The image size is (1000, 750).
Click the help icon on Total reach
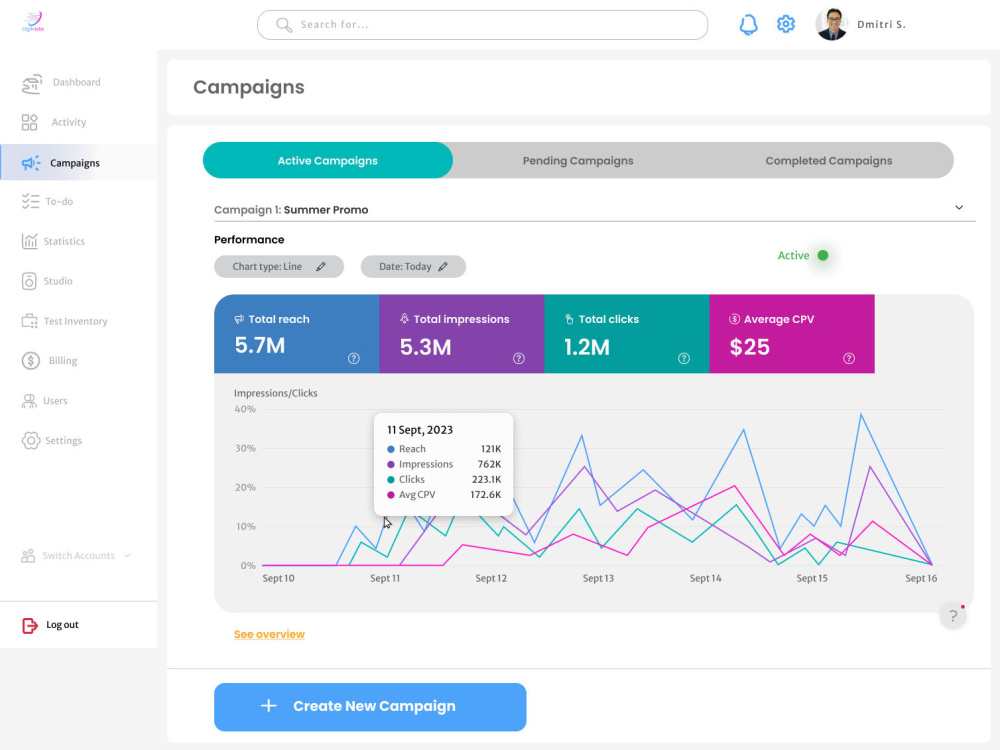coord(353,358)
